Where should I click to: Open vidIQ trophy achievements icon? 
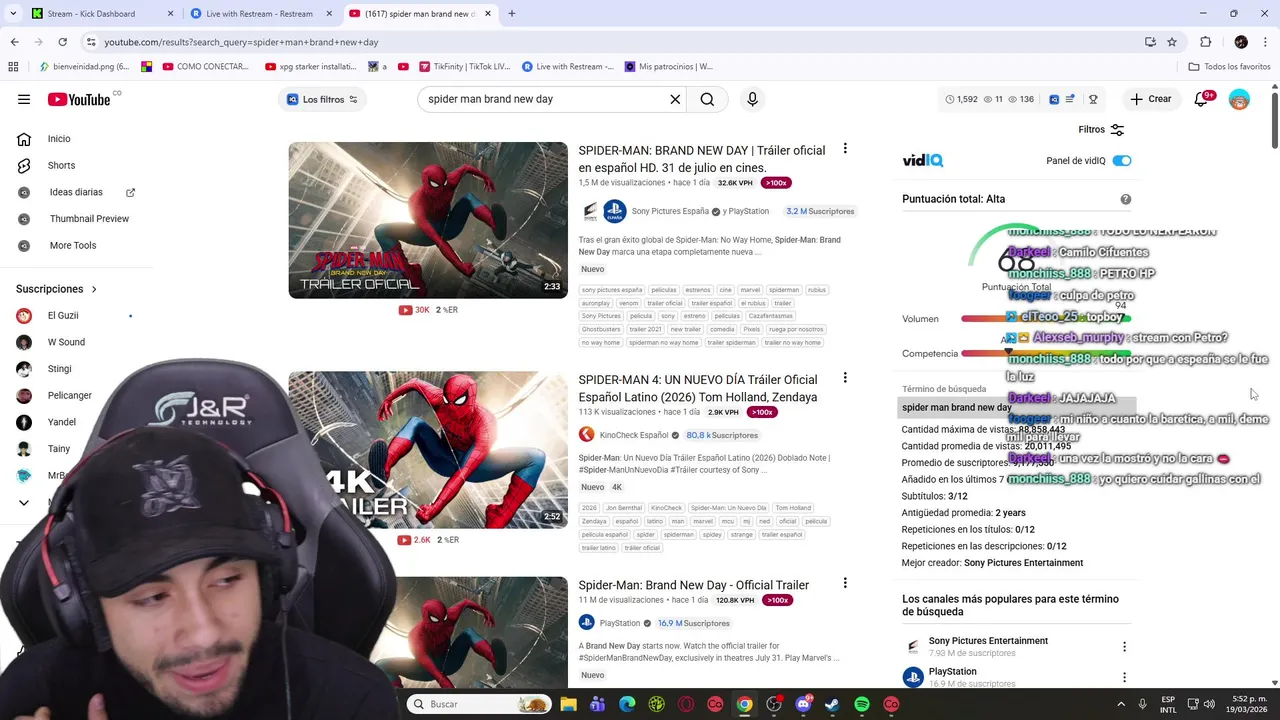pyautogui.click(x=1093, y=99)
